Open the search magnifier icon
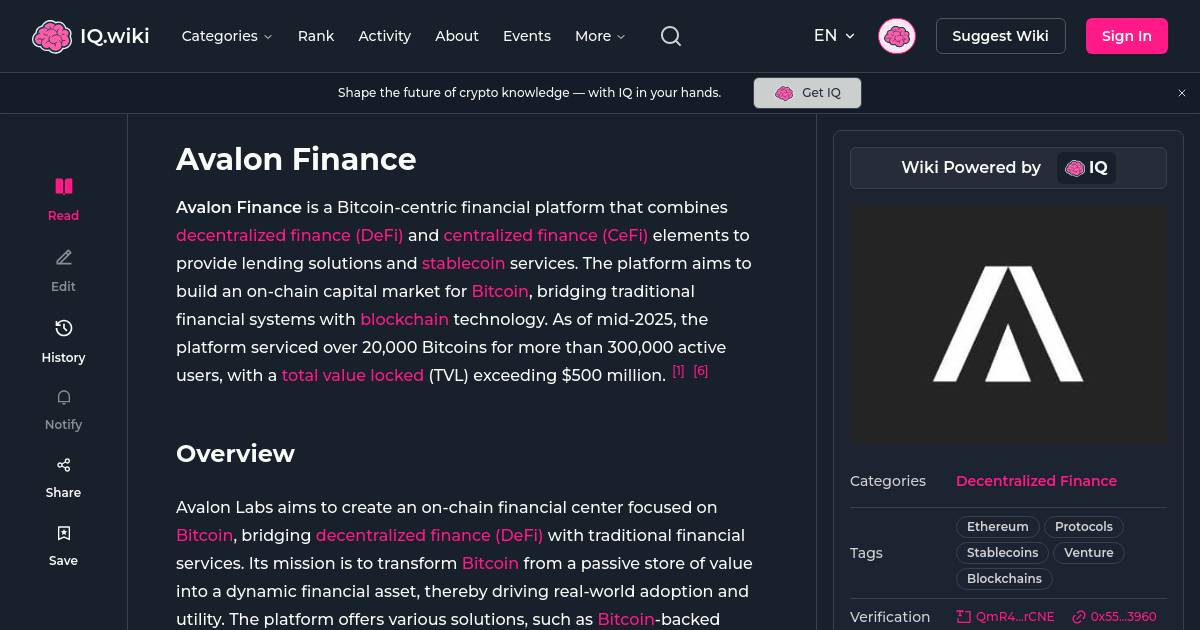 pyautogui.click(x=670, y=36)
